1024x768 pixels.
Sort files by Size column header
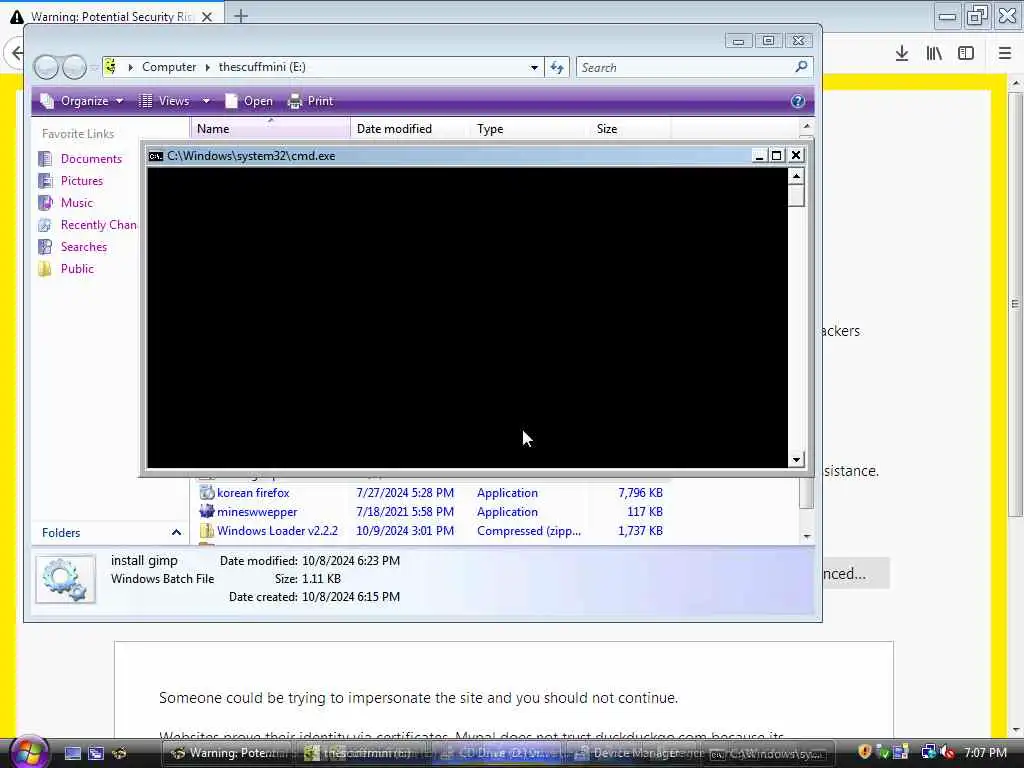[630, 129]
